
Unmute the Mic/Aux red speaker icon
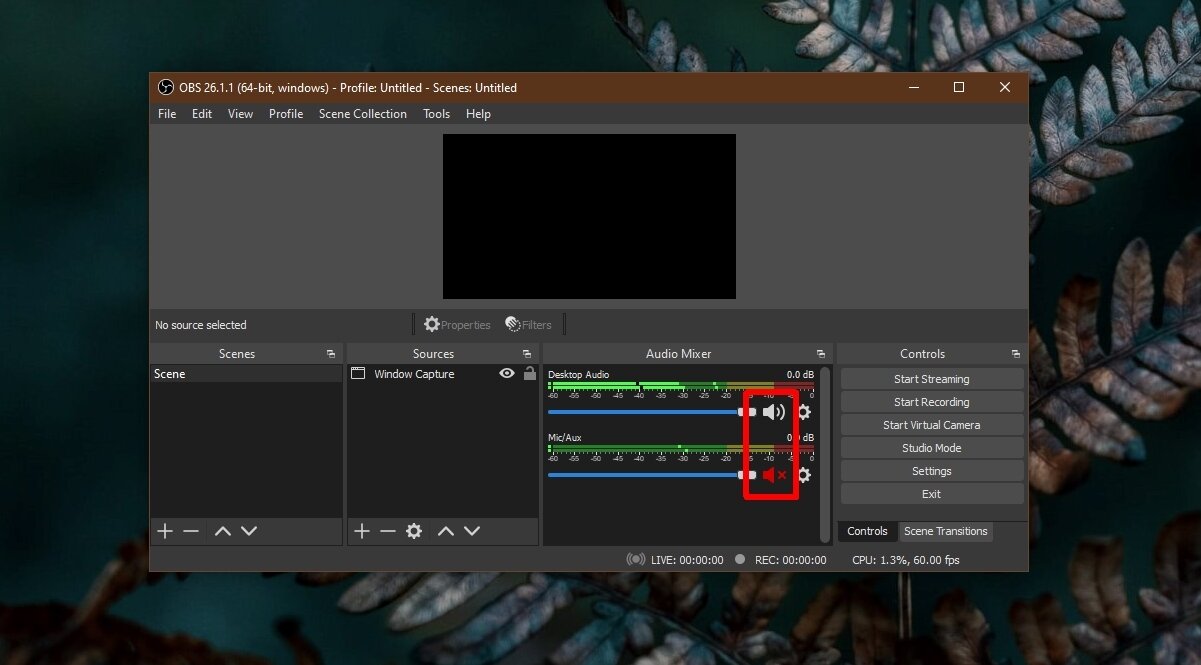tap(773, 475)
